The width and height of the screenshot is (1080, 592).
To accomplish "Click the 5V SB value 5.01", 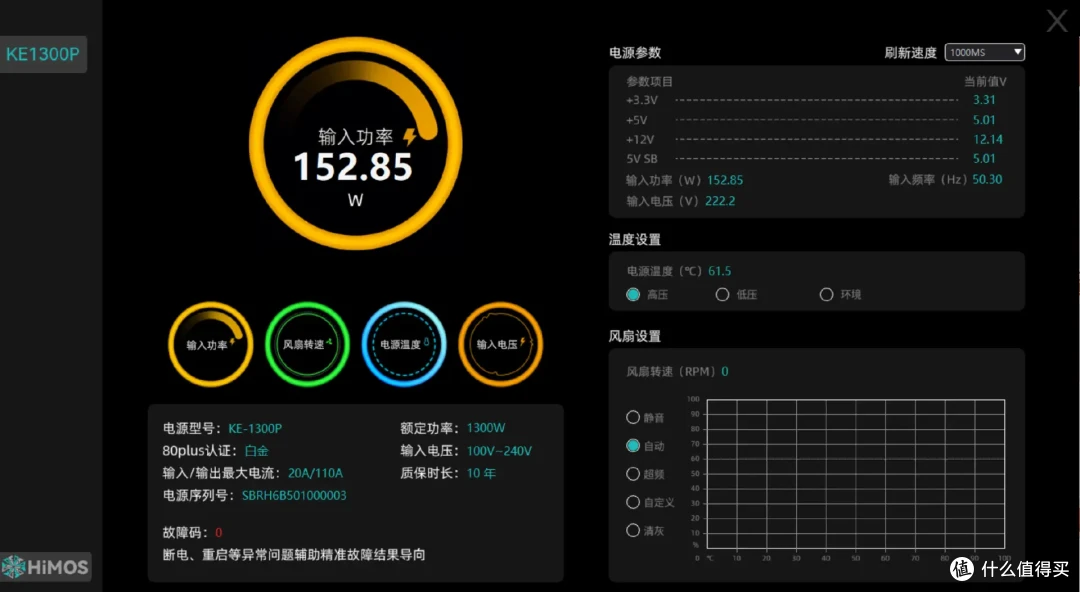I will 984,159.
